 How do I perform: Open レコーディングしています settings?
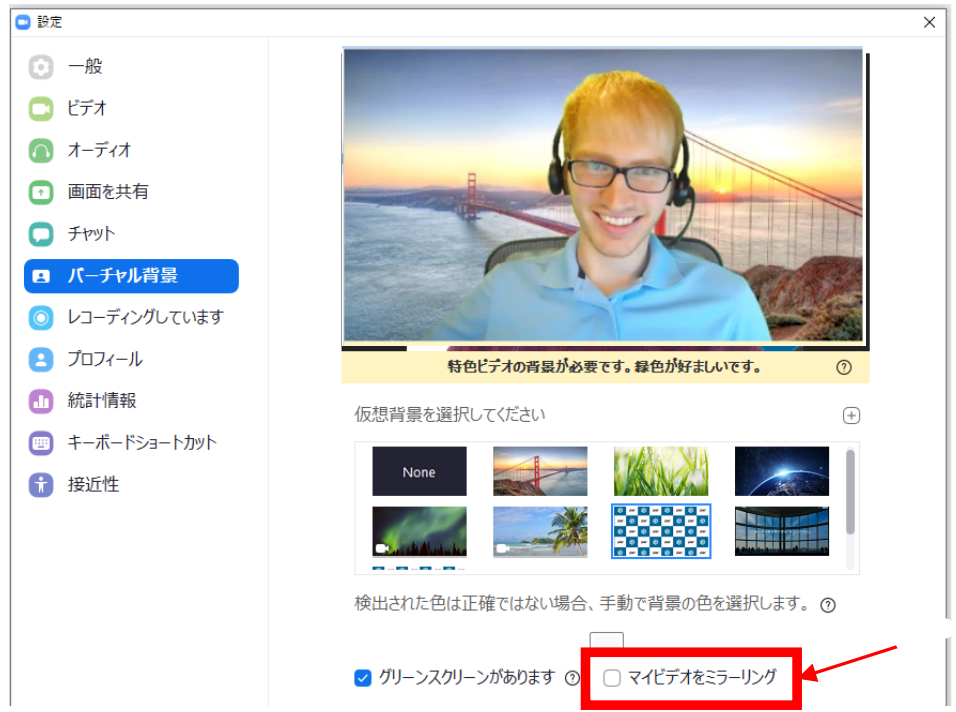click(131, 318)
